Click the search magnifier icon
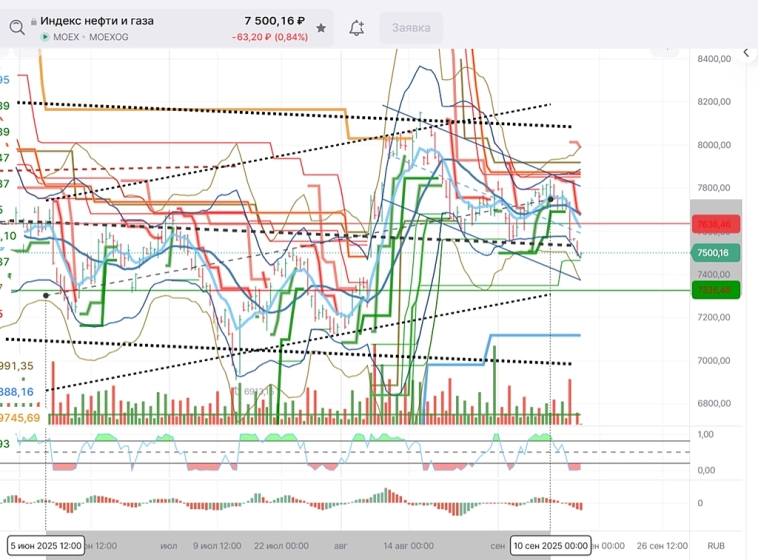 (x=15, y=27)
